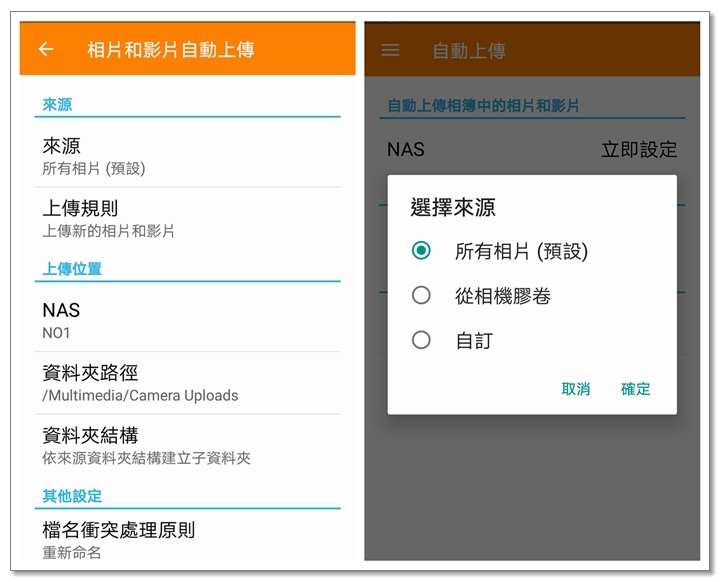Tap the 選擇來源 dialog title
720x582 pixels.
(x=453, y=207)
